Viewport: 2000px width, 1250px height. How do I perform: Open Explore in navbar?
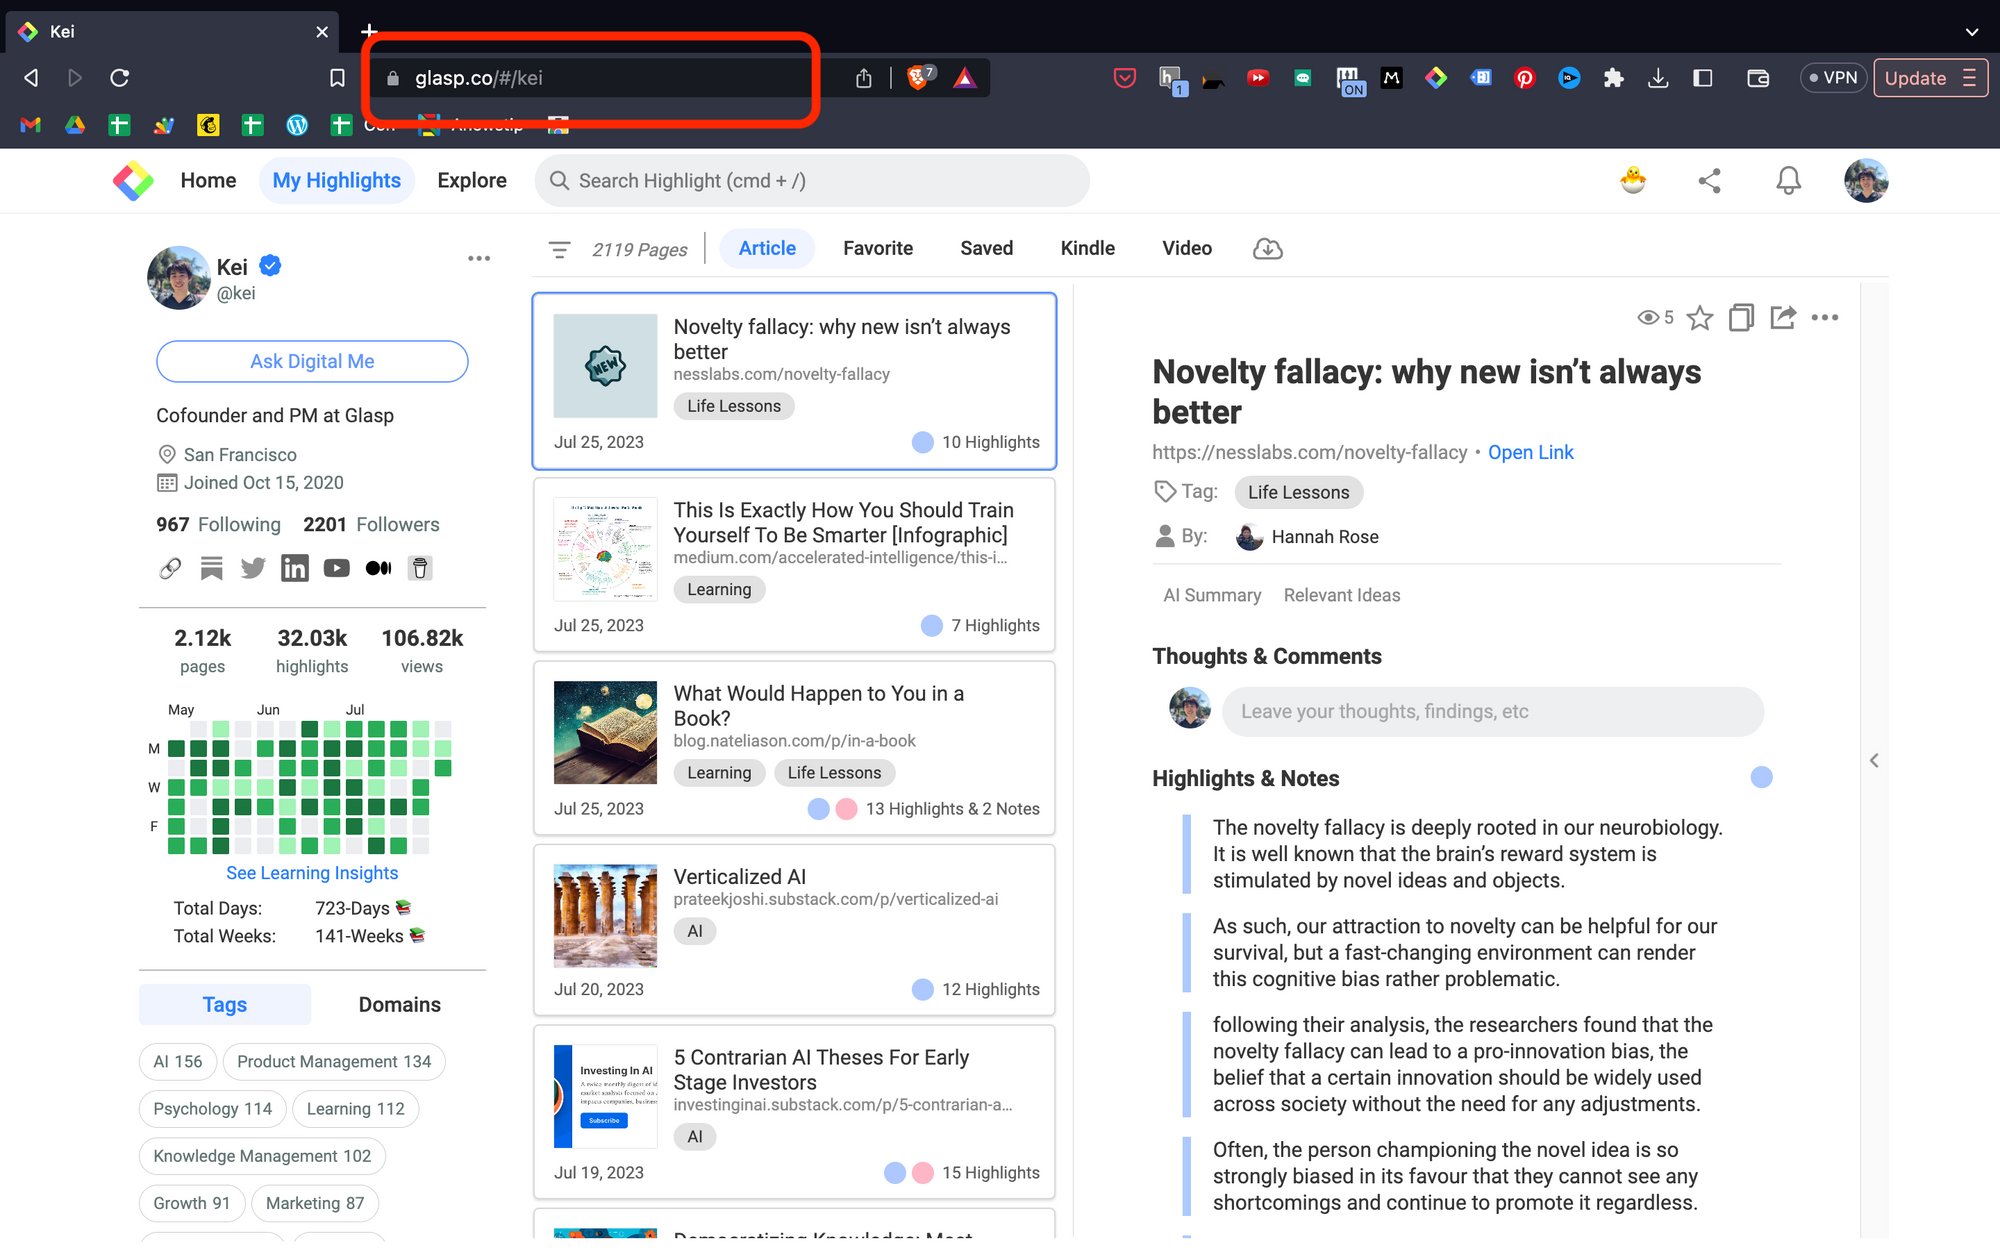pos(472,181)
